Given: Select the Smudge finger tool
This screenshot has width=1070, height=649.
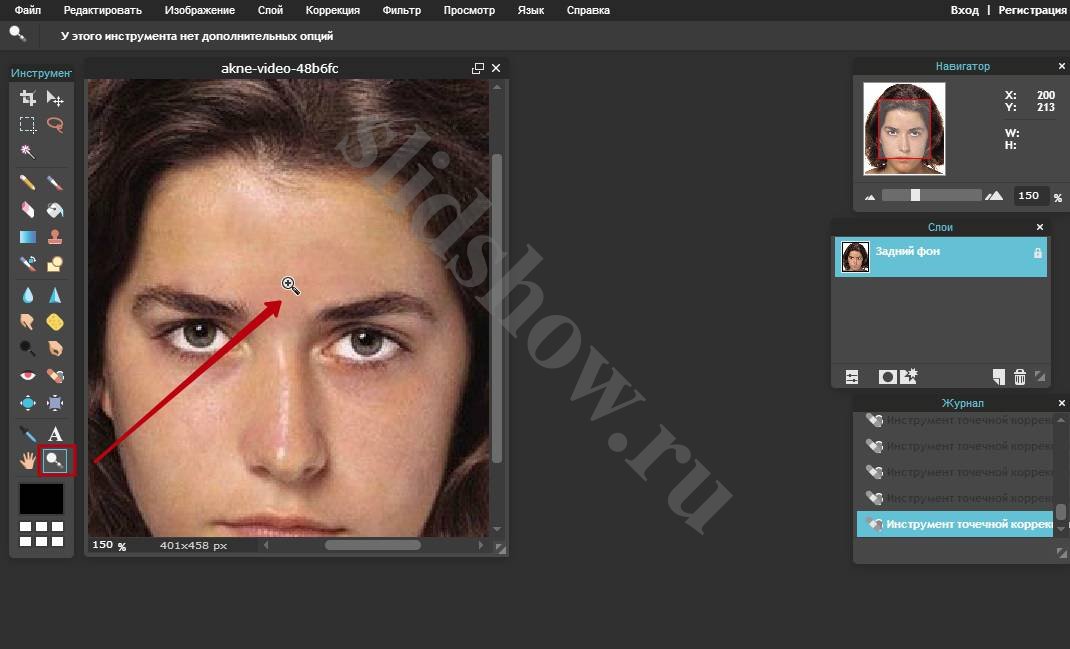Looking at the screenshot, I should point(27,321).
